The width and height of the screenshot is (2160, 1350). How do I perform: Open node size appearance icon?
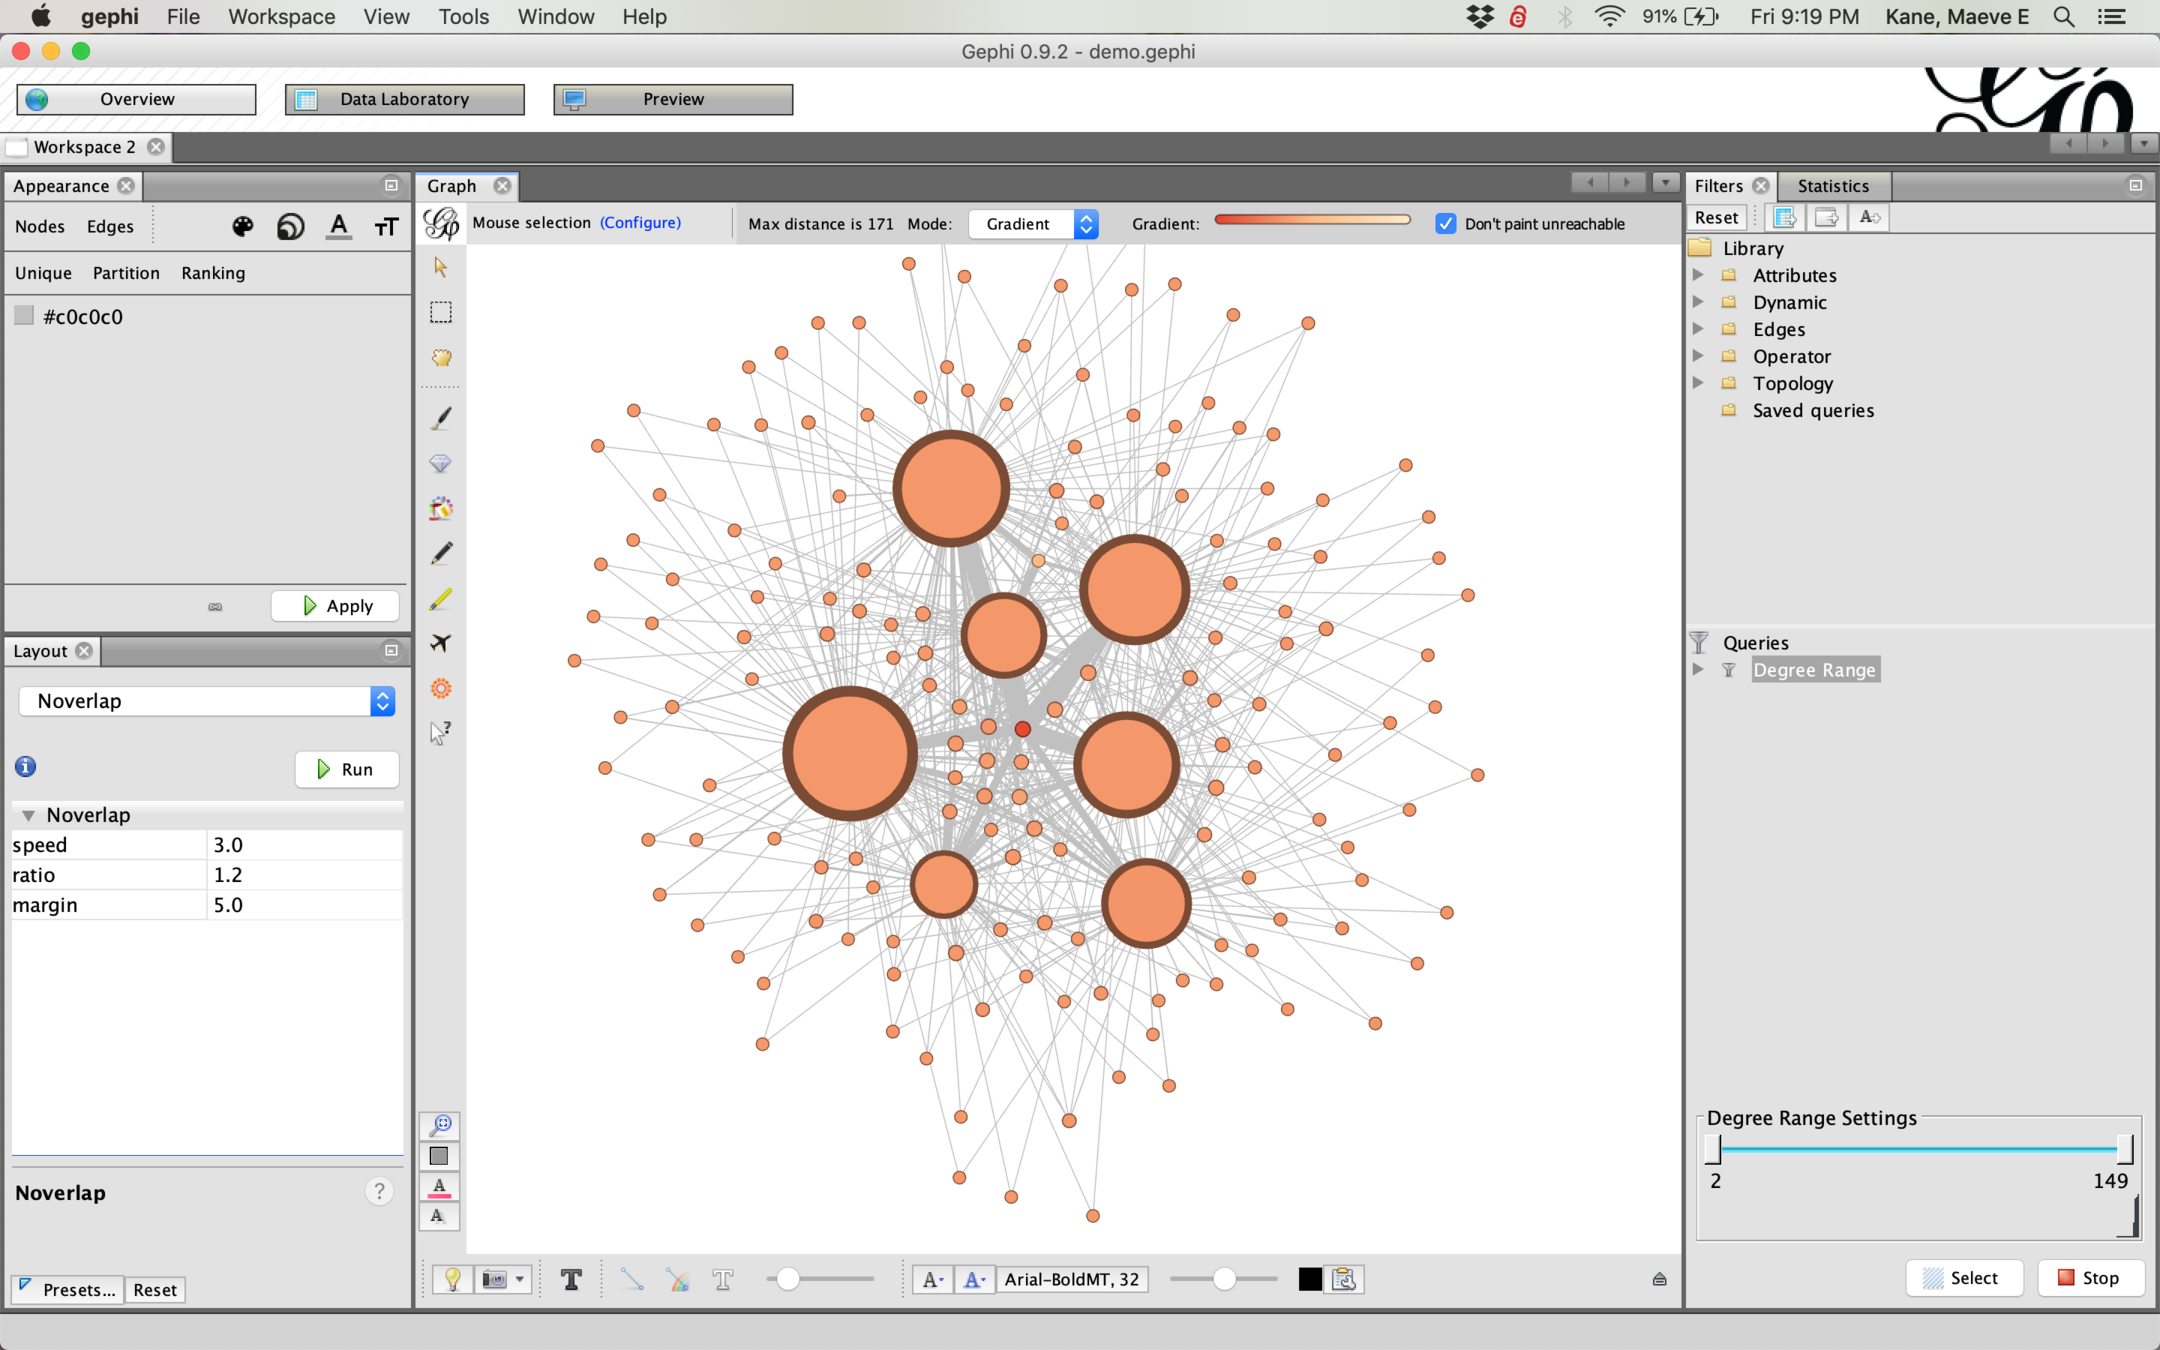291,227
